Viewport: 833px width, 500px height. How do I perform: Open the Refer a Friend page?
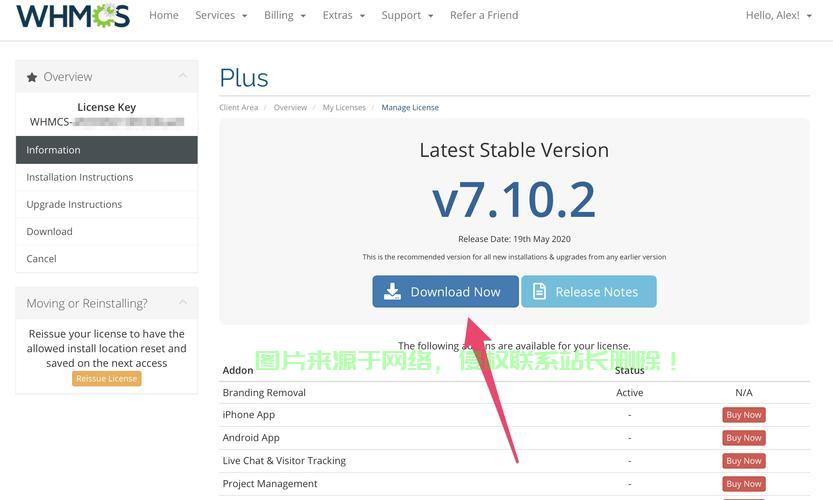484,16
